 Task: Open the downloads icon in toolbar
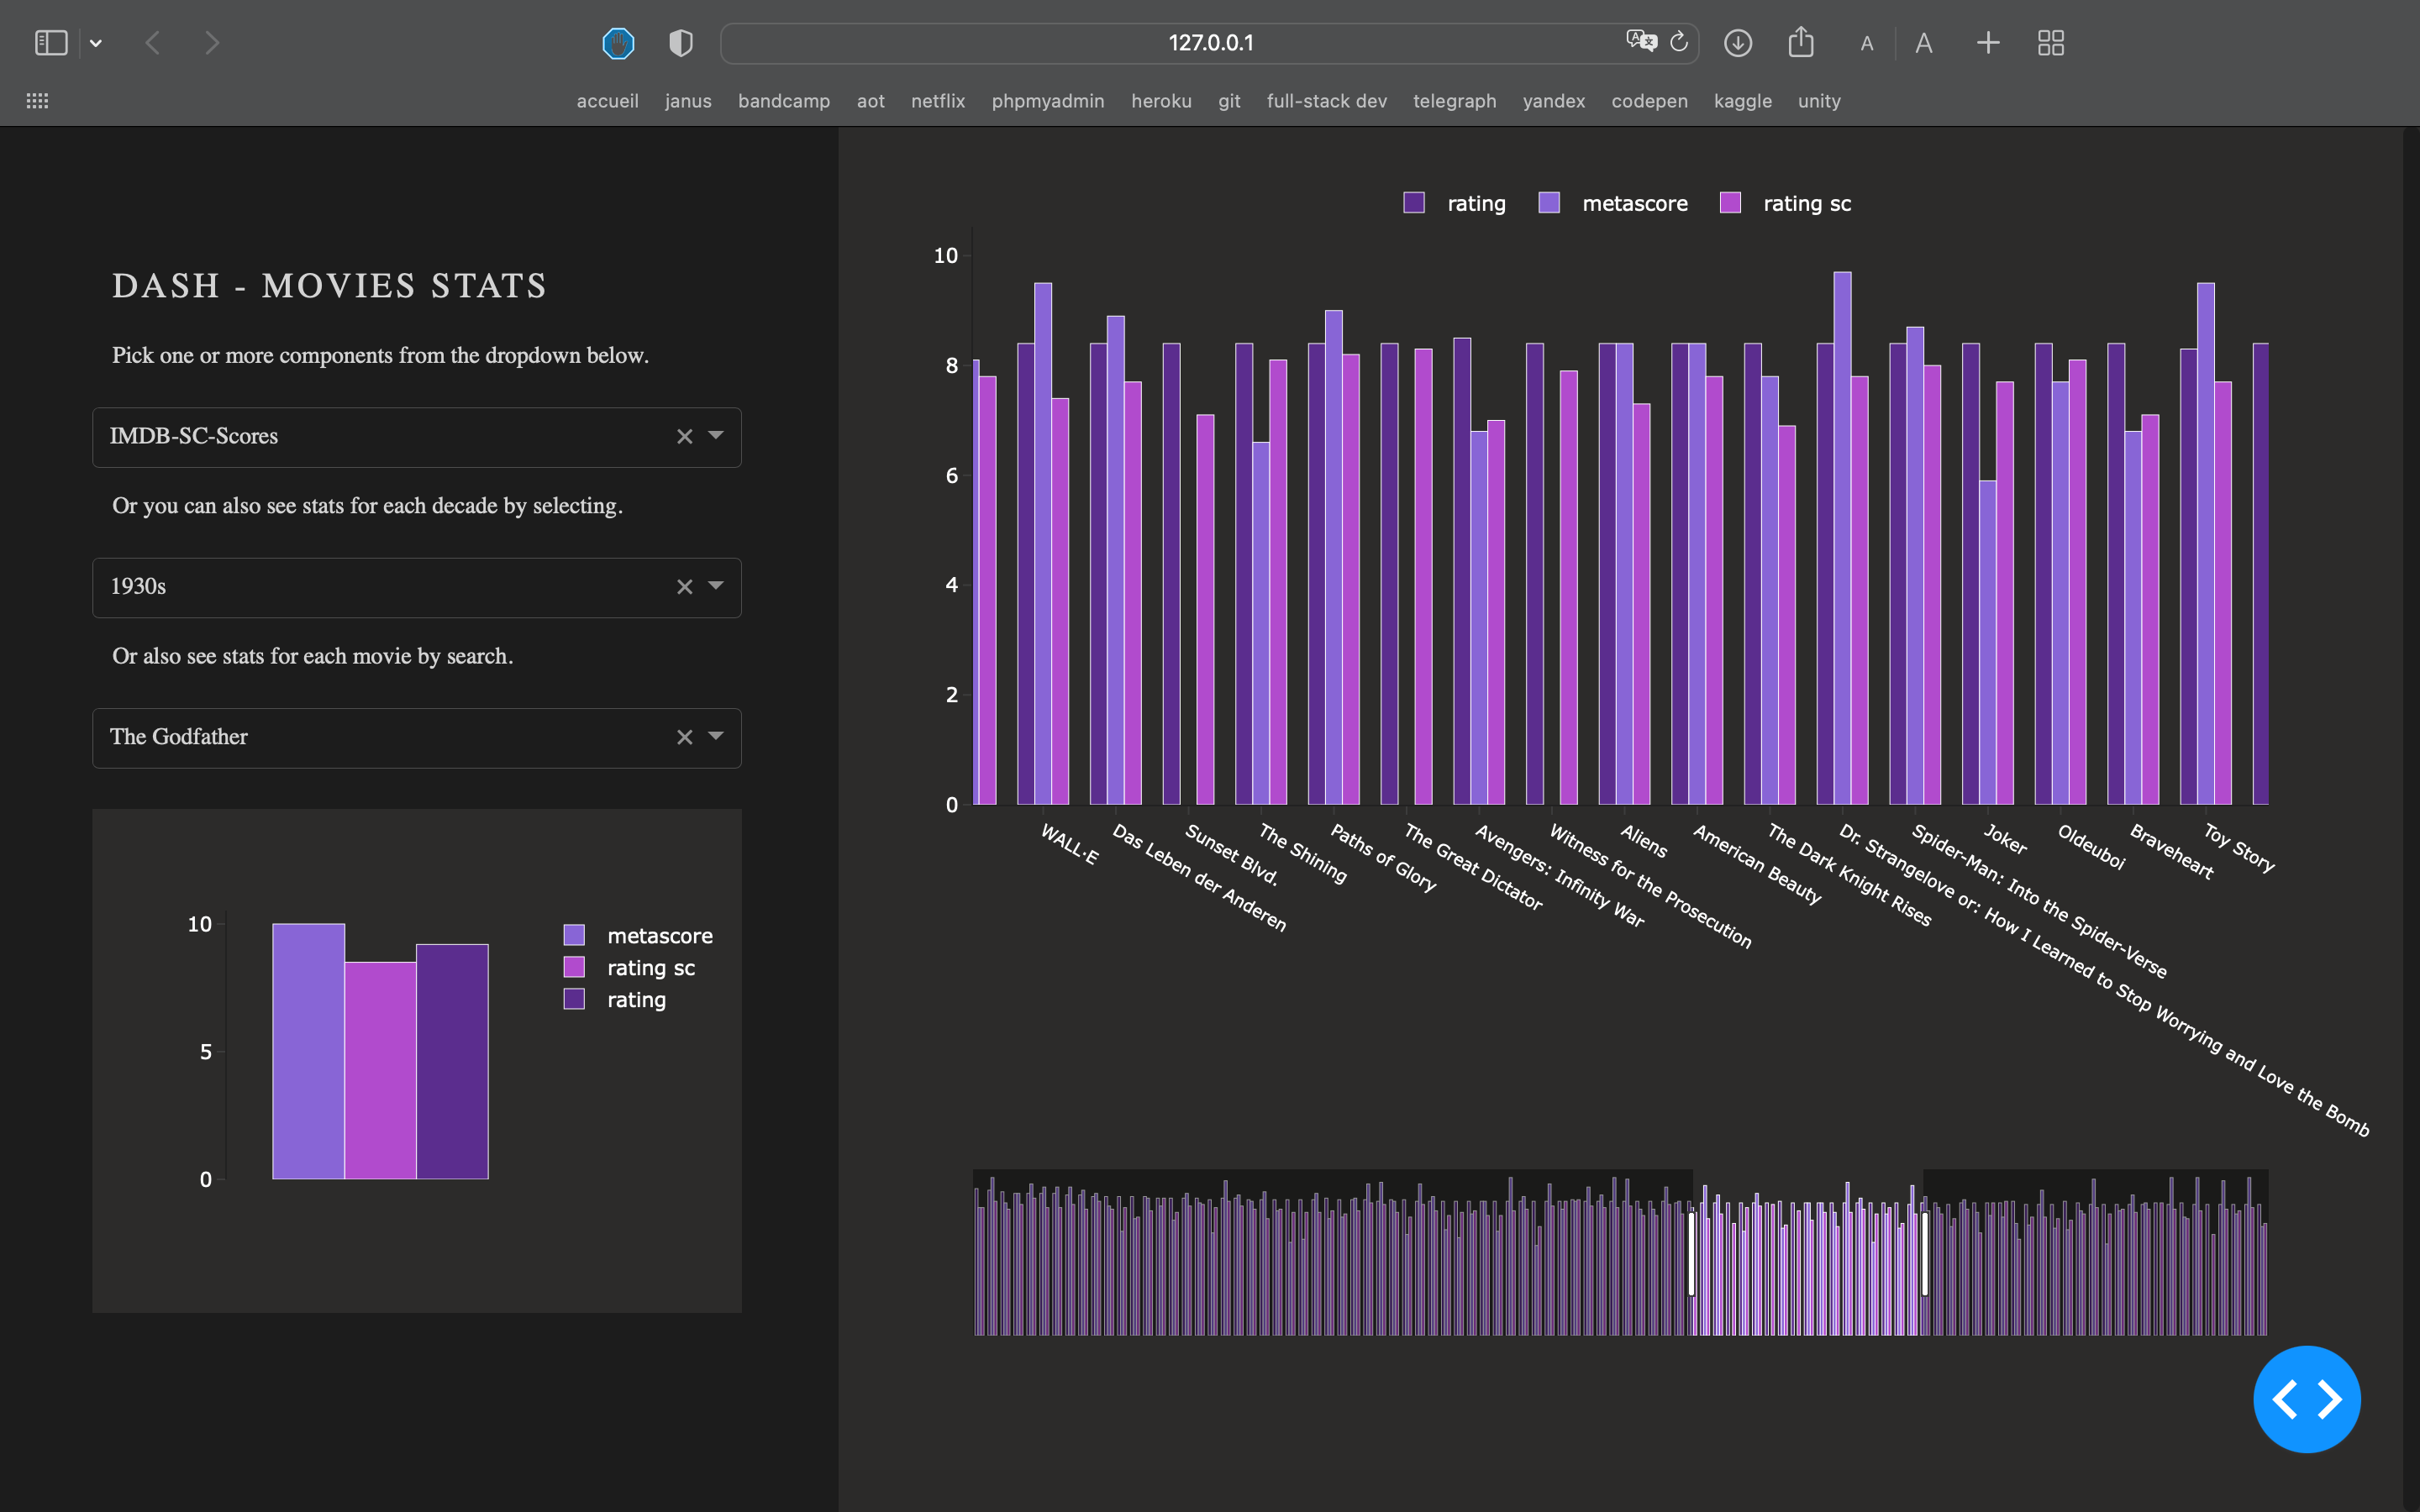click(x=1738, y=43)
